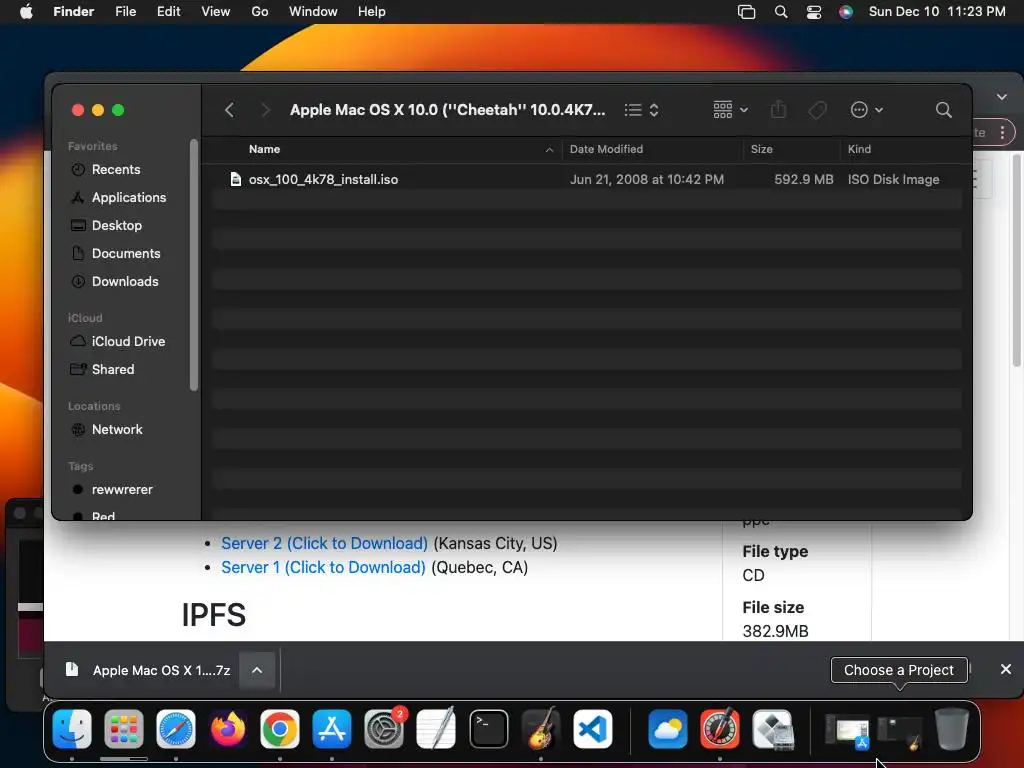Click Server 2 Kansas City download link
Screen dimensions: 1024x768
pos(324,543)
